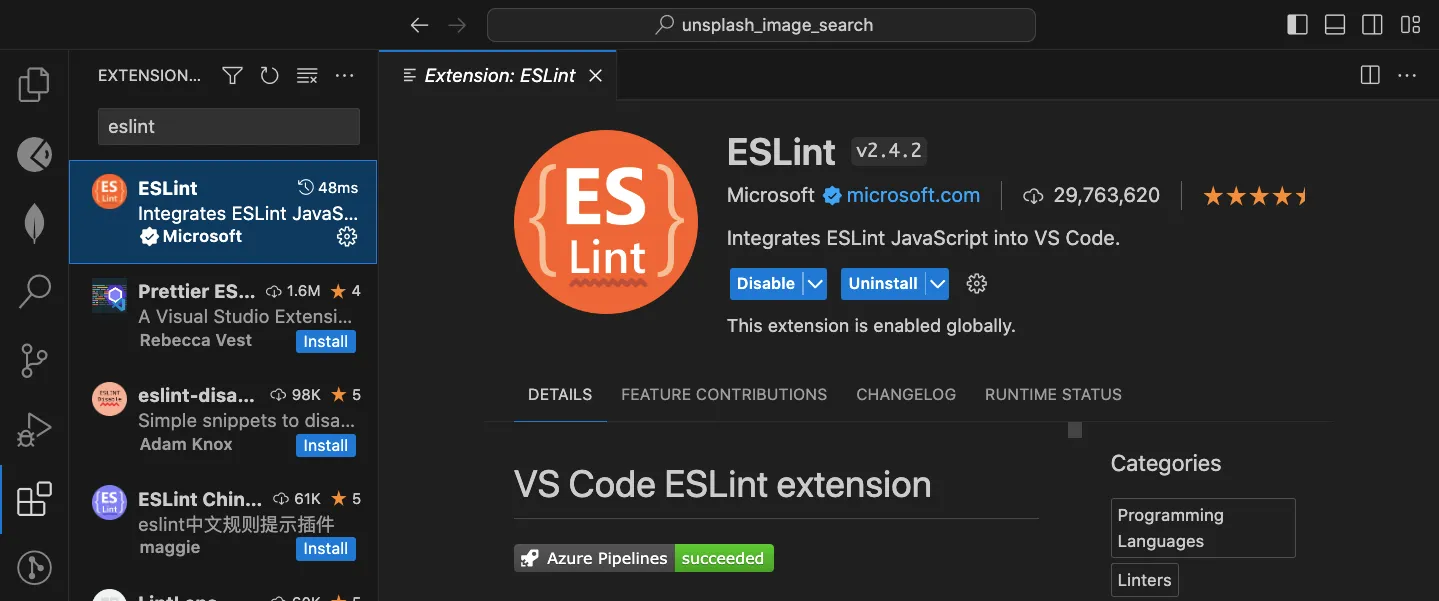This screenshot has width=1439, height=601.
Task: Open the Run and Debug view
Action: (x=33, y=429)
